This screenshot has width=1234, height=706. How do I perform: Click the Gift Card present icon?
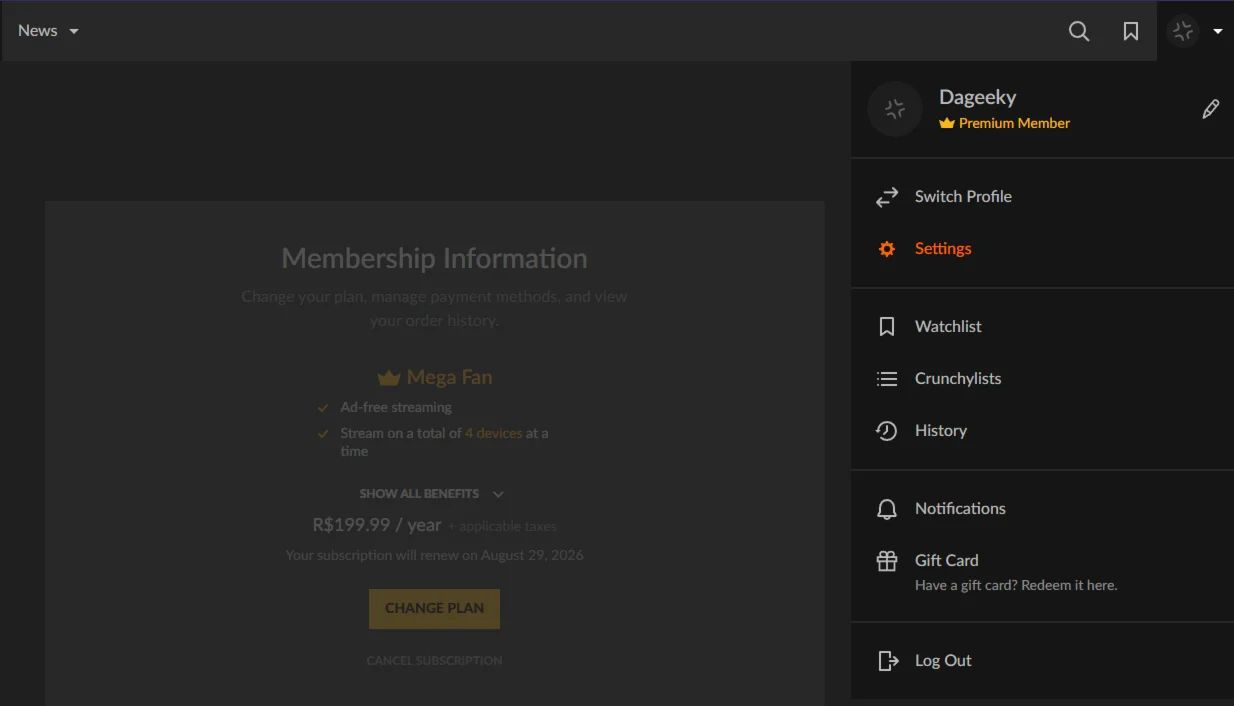tap(887, 561)
